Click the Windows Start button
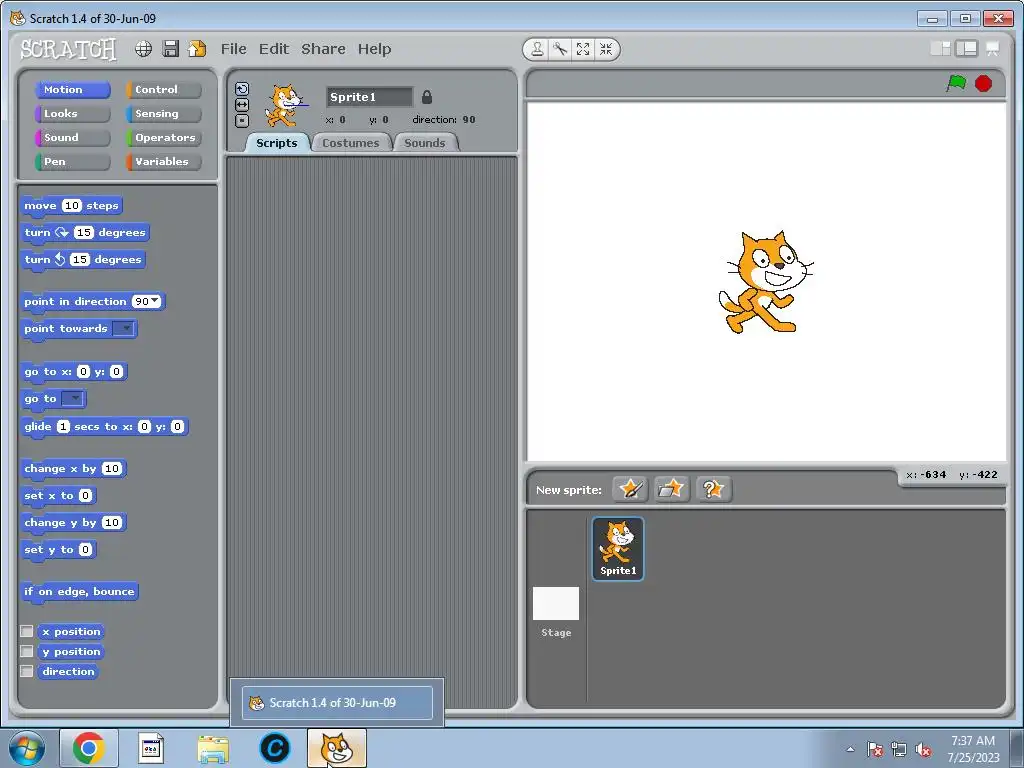1024x768 pixels. tap(27, 748)
